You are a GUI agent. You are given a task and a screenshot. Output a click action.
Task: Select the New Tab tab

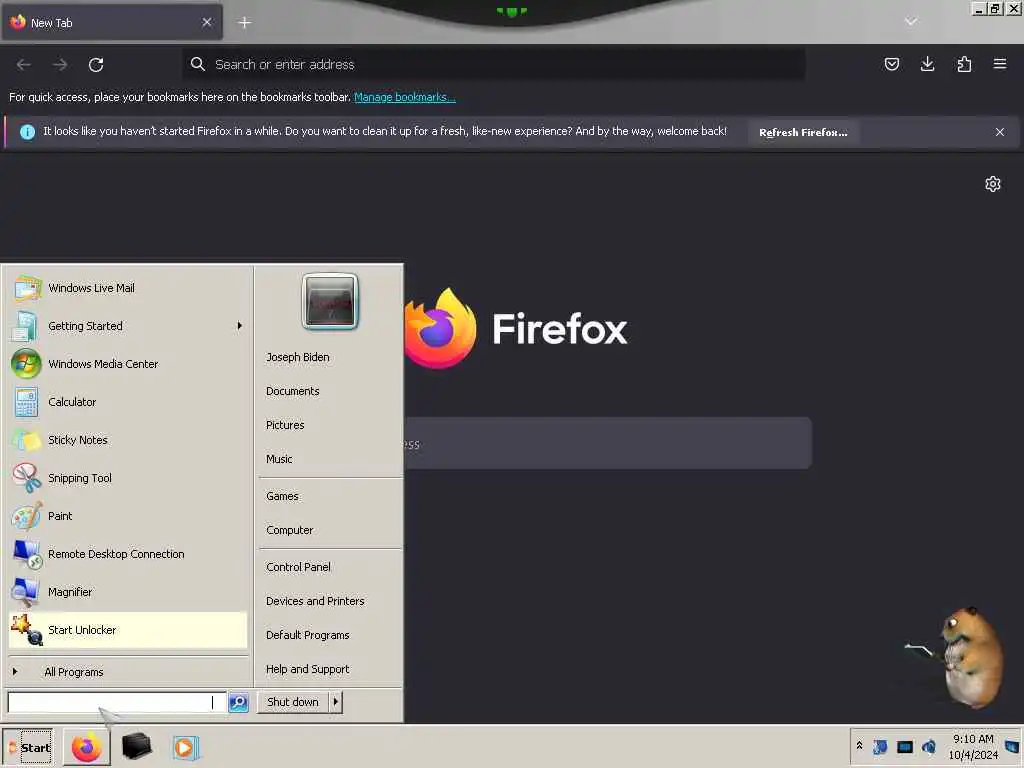click(x=111, y=22)
